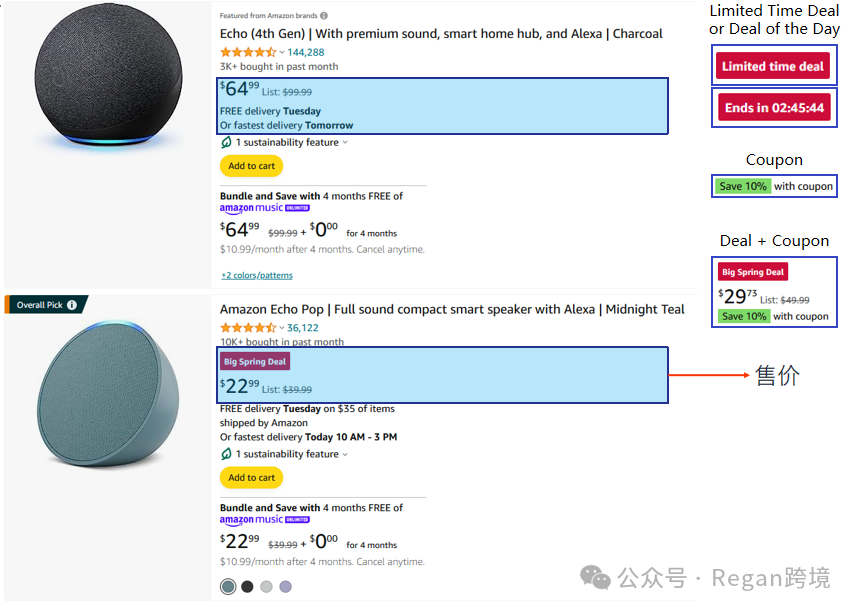858x612 pixels.
Task: Click the star rating of Echo 4th Gen
Action: coord(247,52)
